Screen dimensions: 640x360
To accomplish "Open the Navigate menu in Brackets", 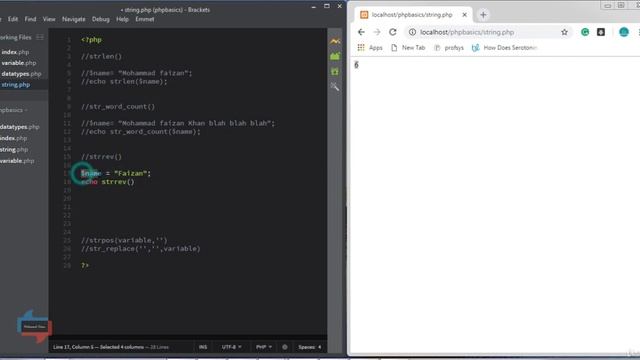I will click(x=74, y=19).
